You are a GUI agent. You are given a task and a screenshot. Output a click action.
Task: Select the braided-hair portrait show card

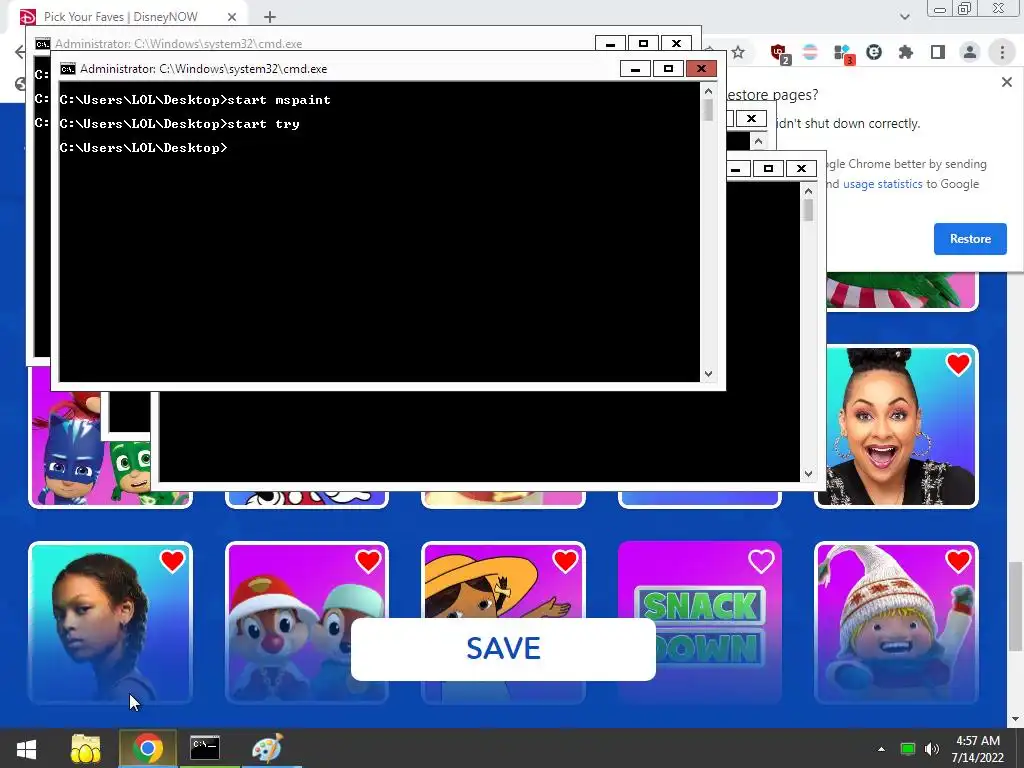pos(110,623)
